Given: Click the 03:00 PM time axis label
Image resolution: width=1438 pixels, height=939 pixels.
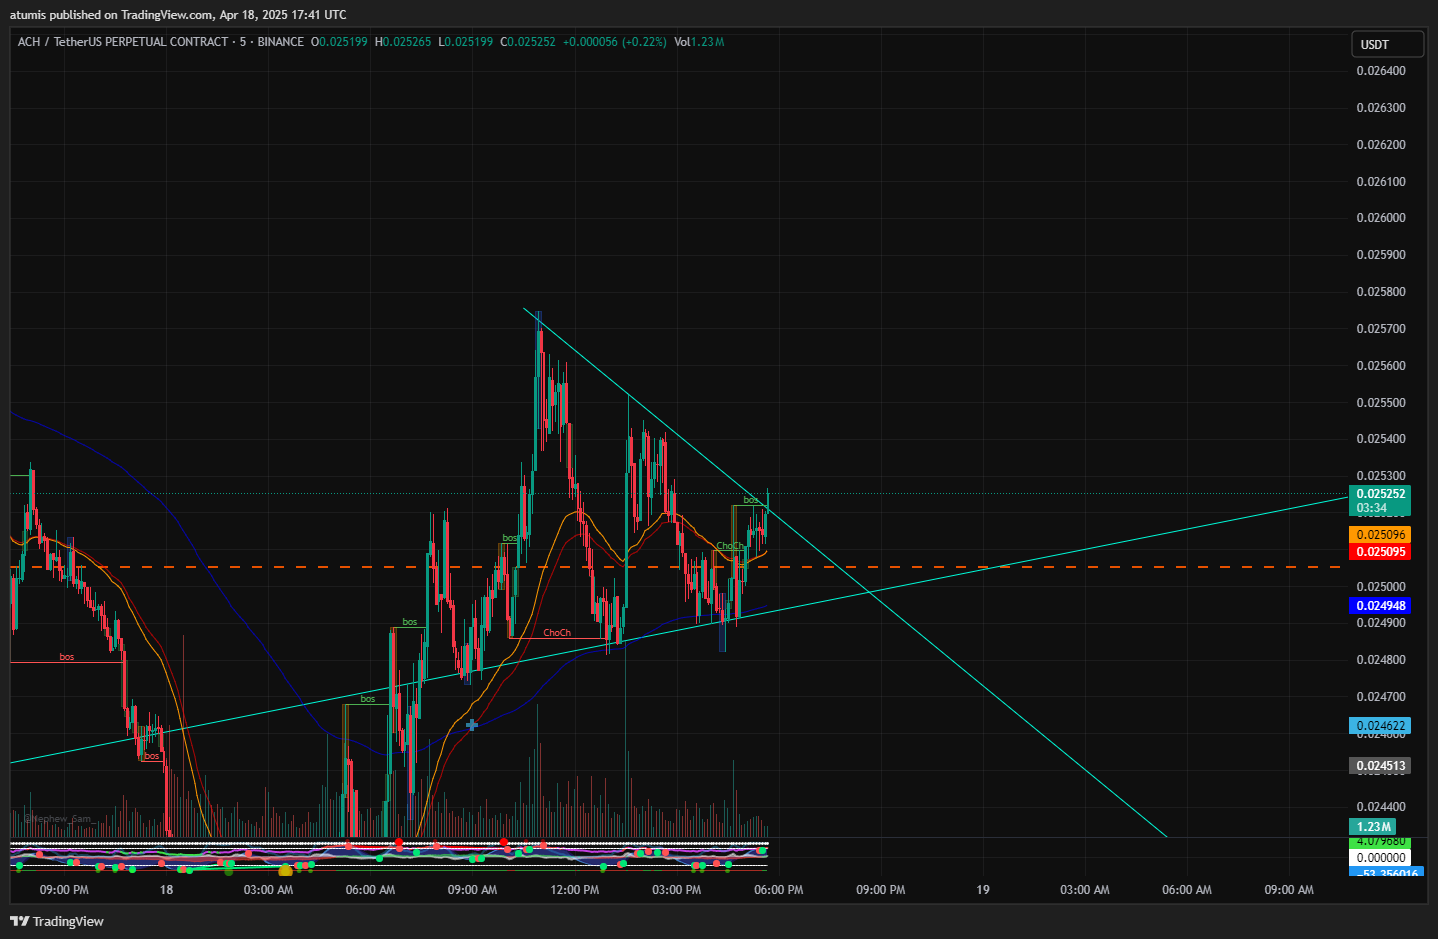Looking at the screenshot, I should [x=677, y=890].
